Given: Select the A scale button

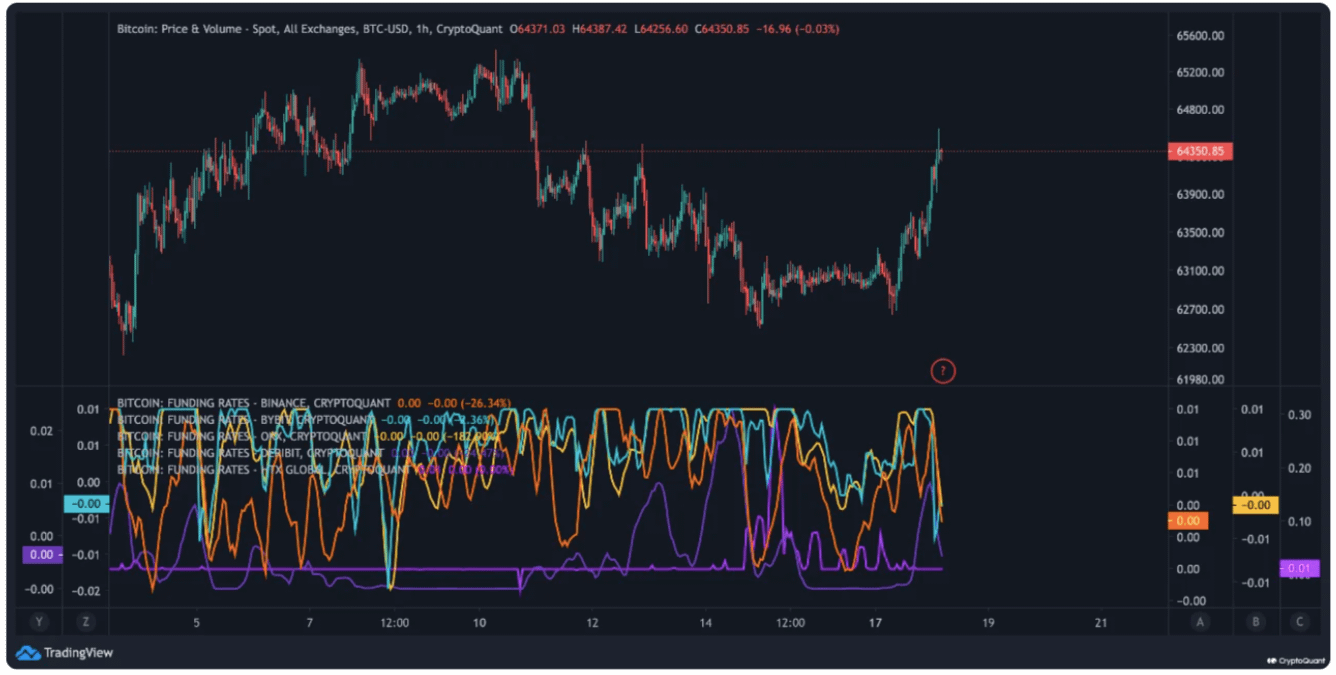Looking at the screenshot, I should (1201, 622).
